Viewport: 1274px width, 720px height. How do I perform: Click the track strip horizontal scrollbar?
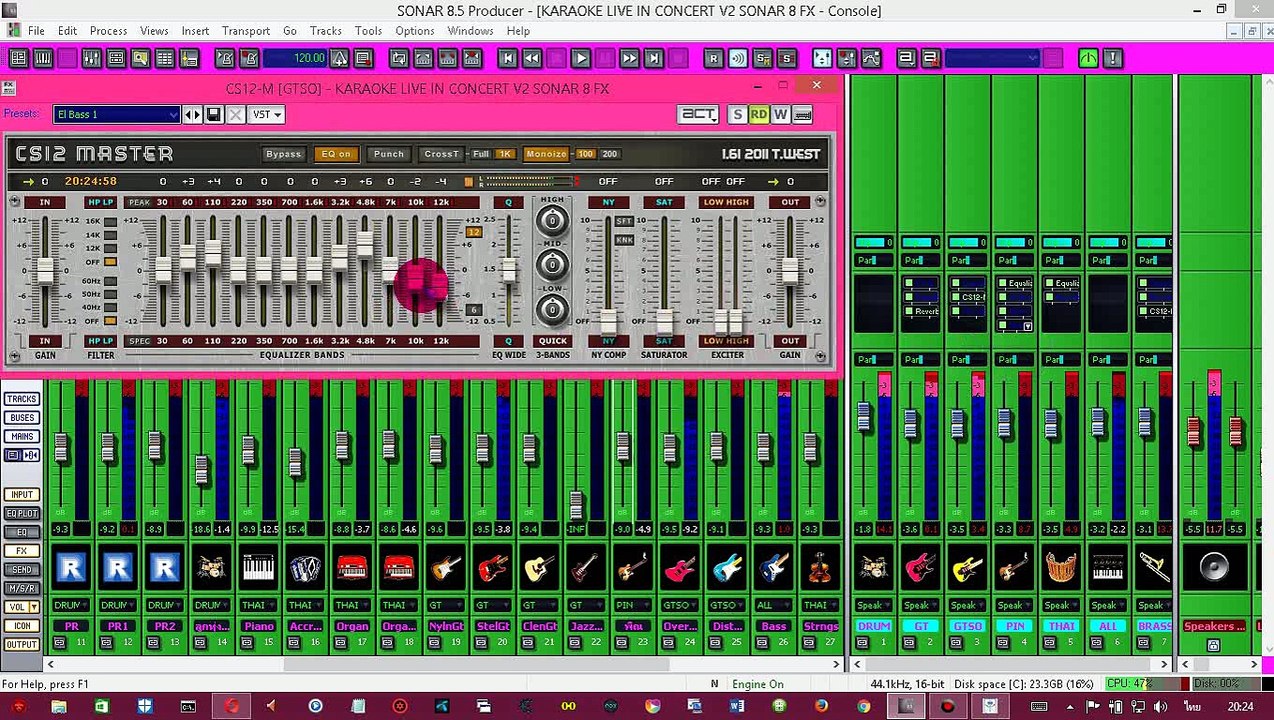click(478, 664)
